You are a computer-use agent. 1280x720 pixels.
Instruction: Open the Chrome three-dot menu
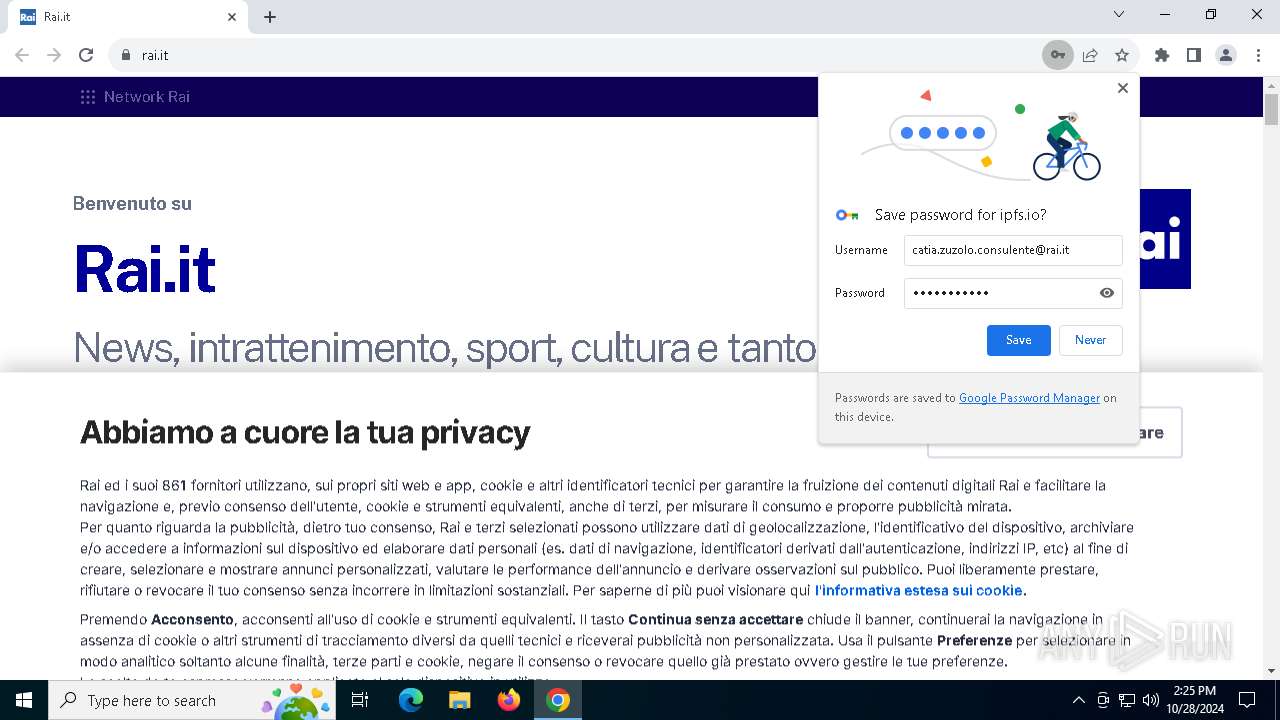(1258, 55)
